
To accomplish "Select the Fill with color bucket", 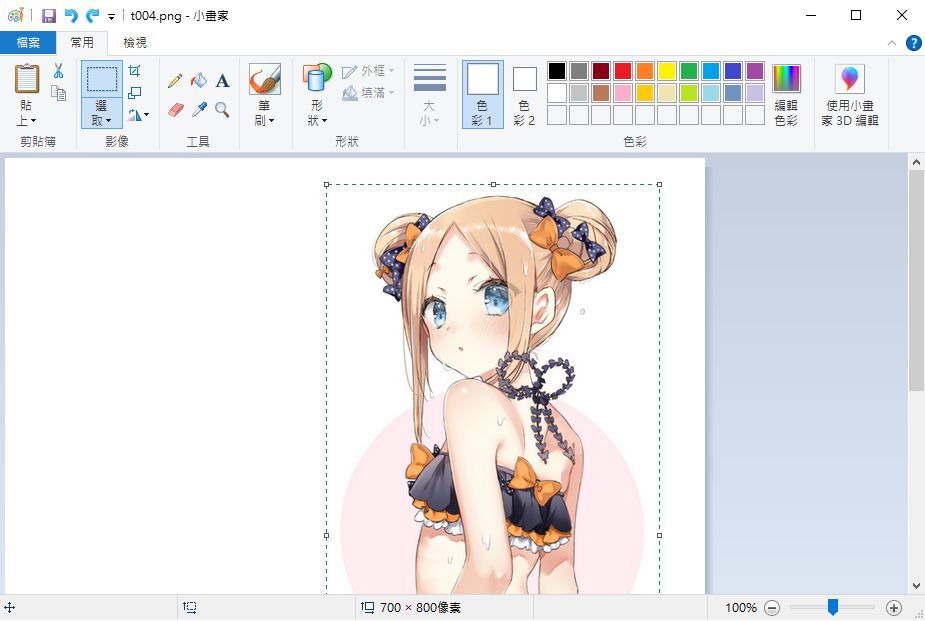I will click(x=199, y=80).
